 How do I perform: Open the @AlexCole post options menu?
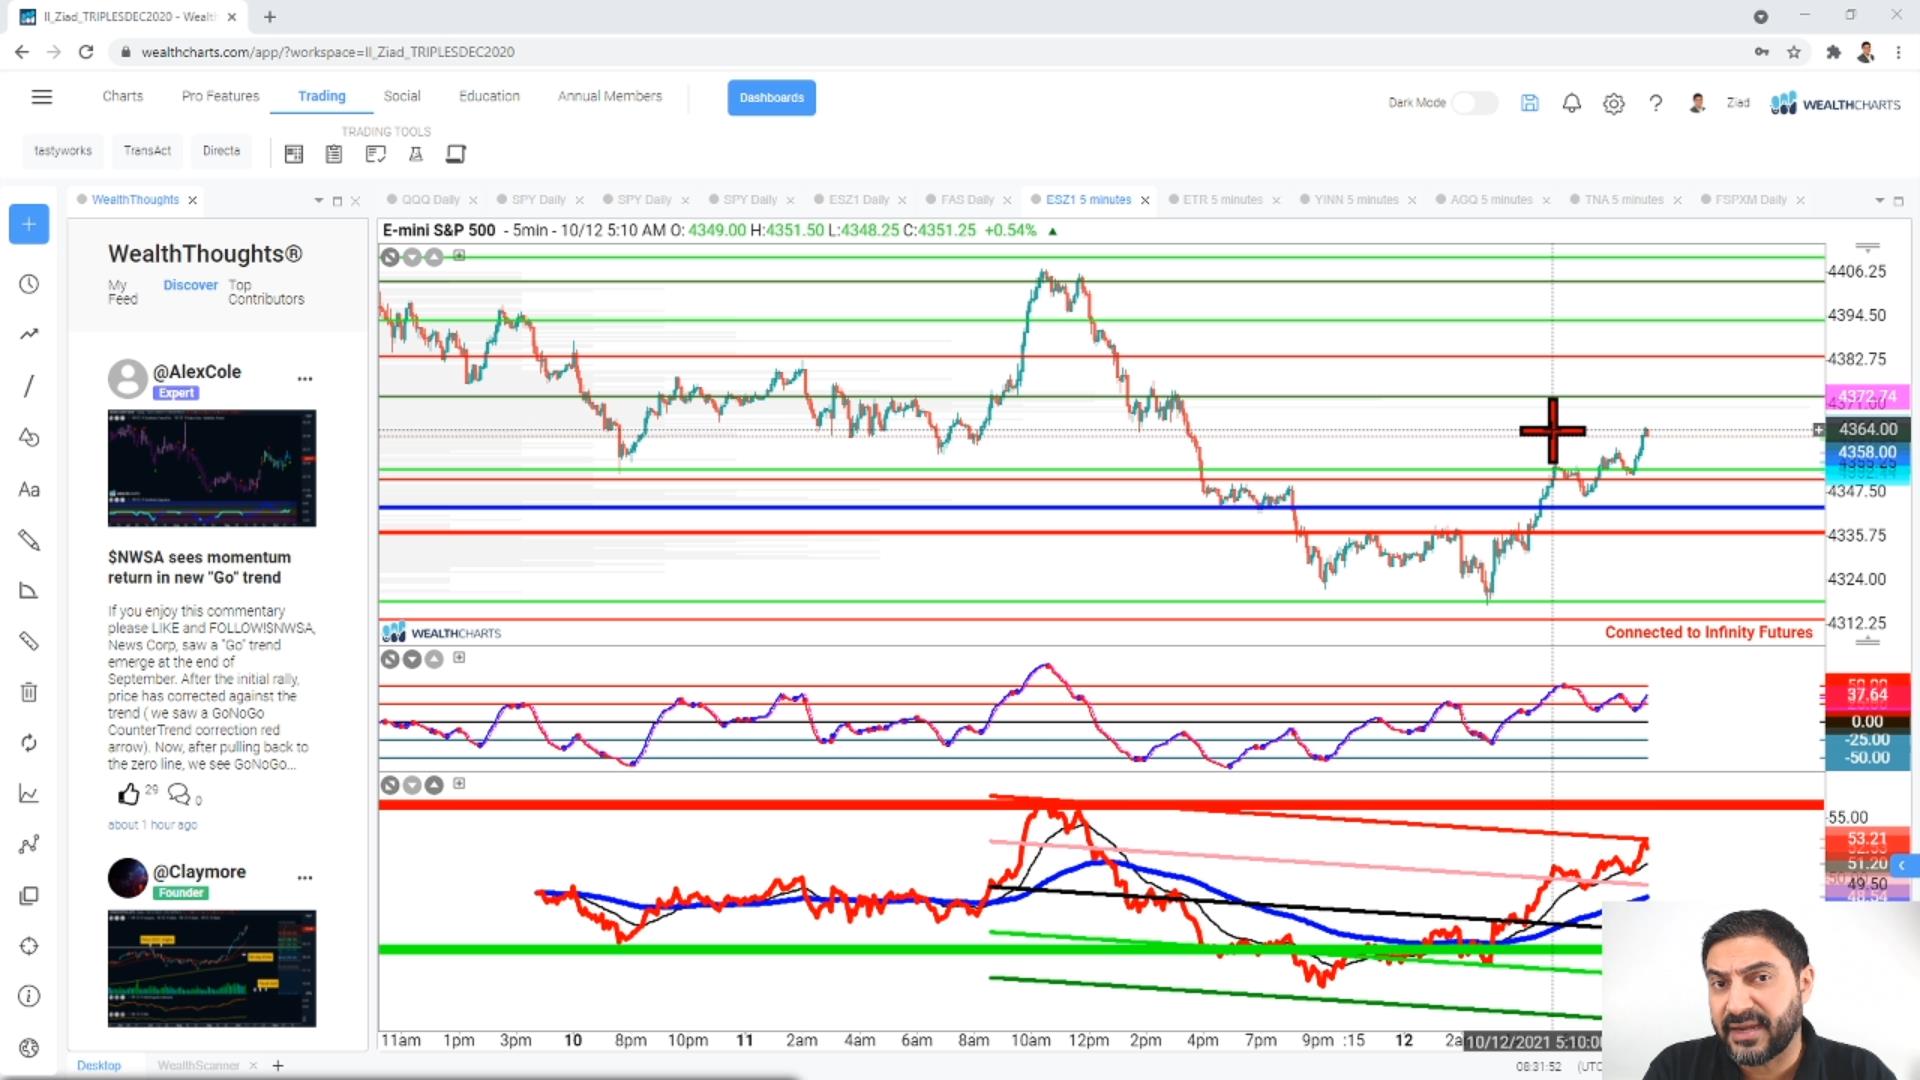click(305, 379)
